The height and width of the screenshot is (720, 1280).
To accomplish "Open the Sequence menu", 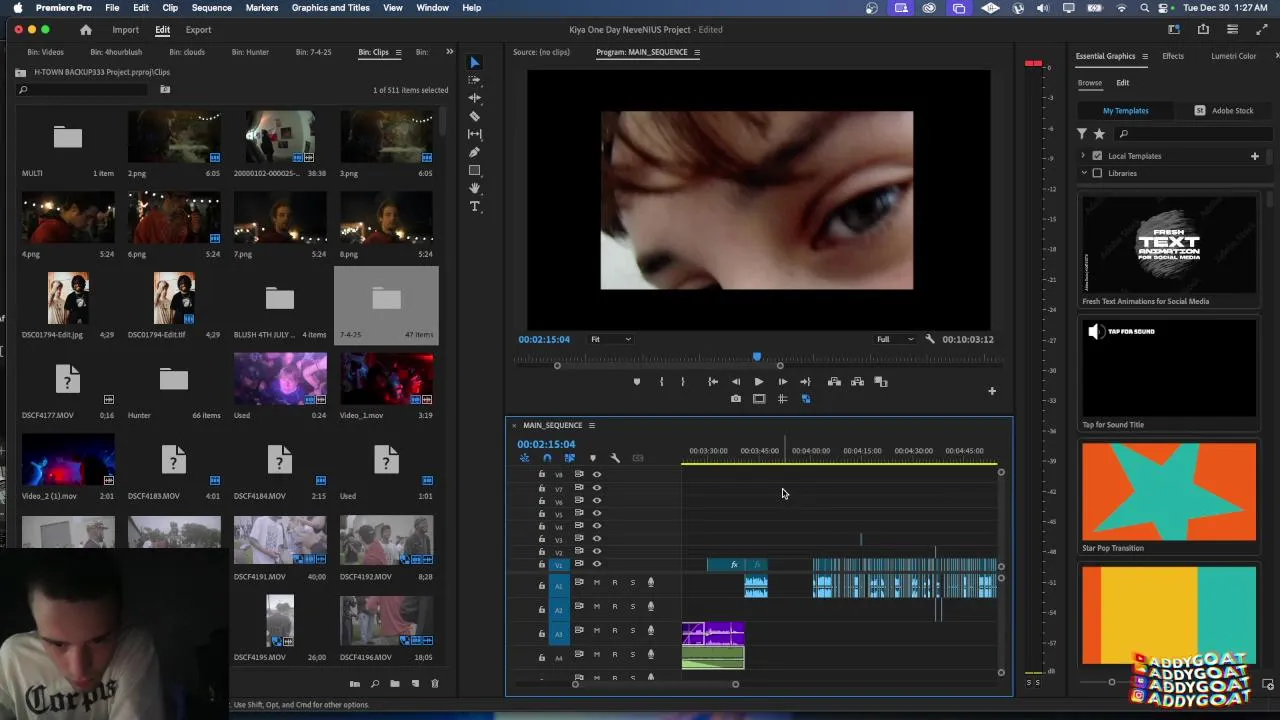I will [211, 8].
